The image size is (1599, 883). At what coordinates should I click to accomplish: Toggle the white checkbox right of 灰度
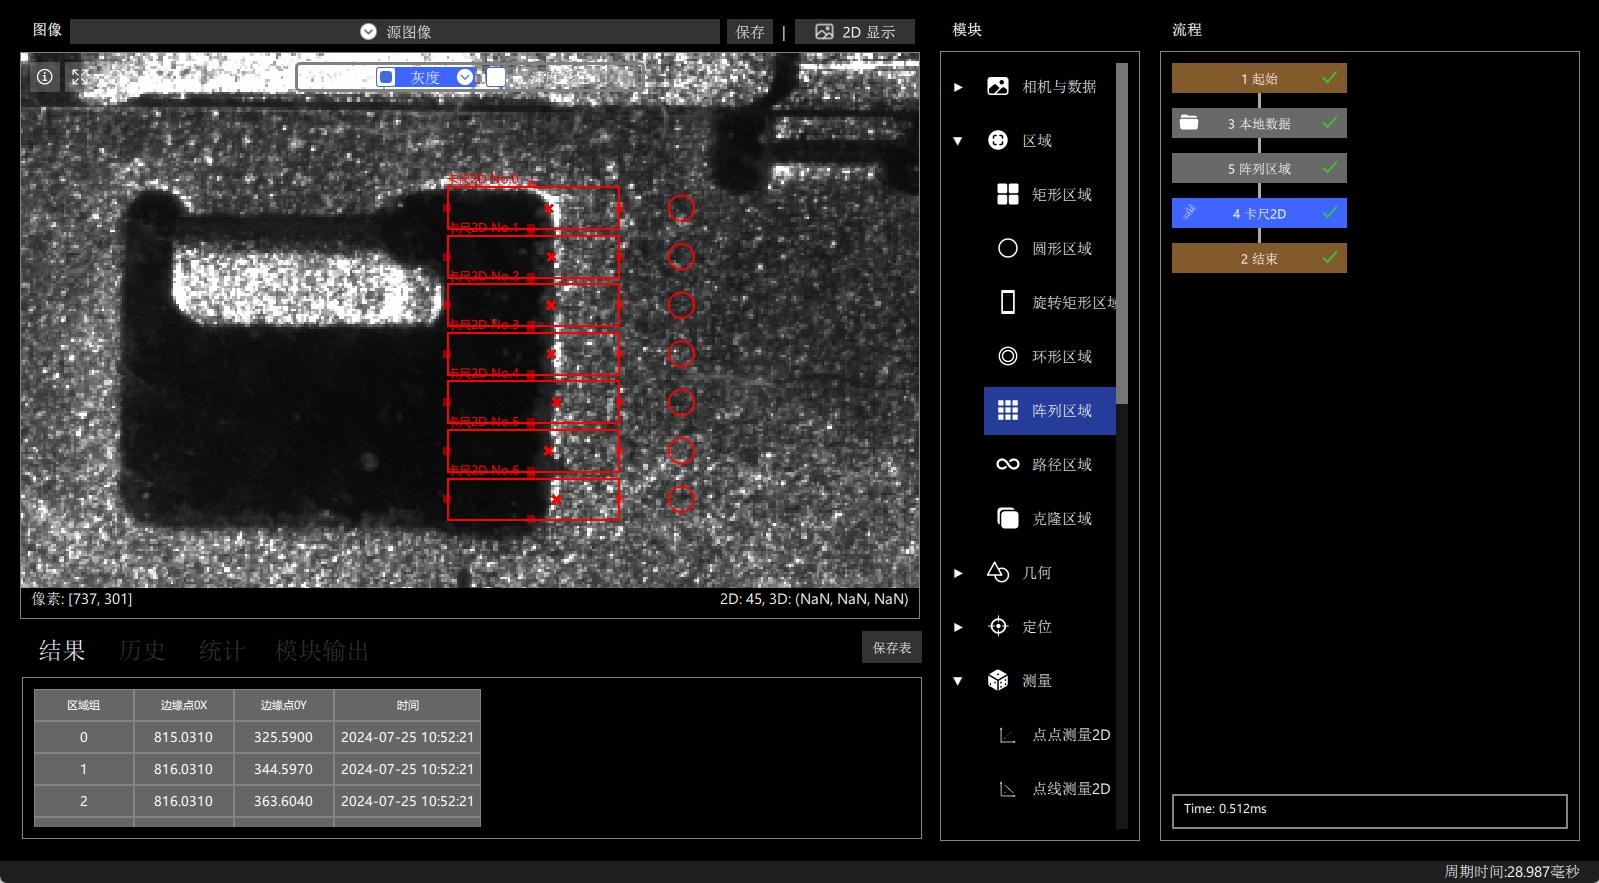click(495, 77)
